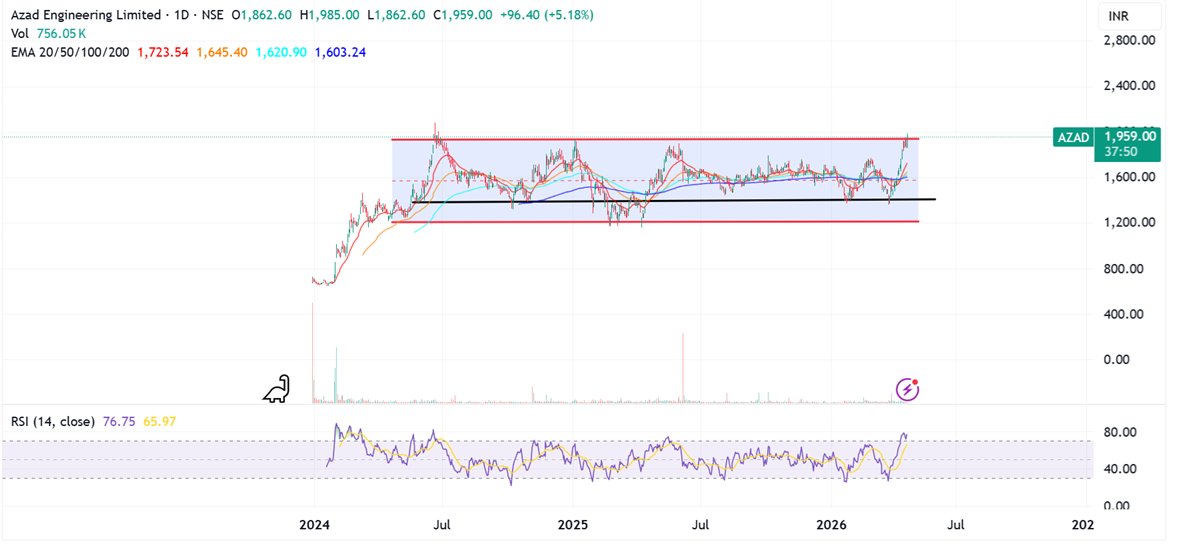Click the high price H1,985.00 in header
Viewport: 1180px width, 551px height.
pos(330,15)
